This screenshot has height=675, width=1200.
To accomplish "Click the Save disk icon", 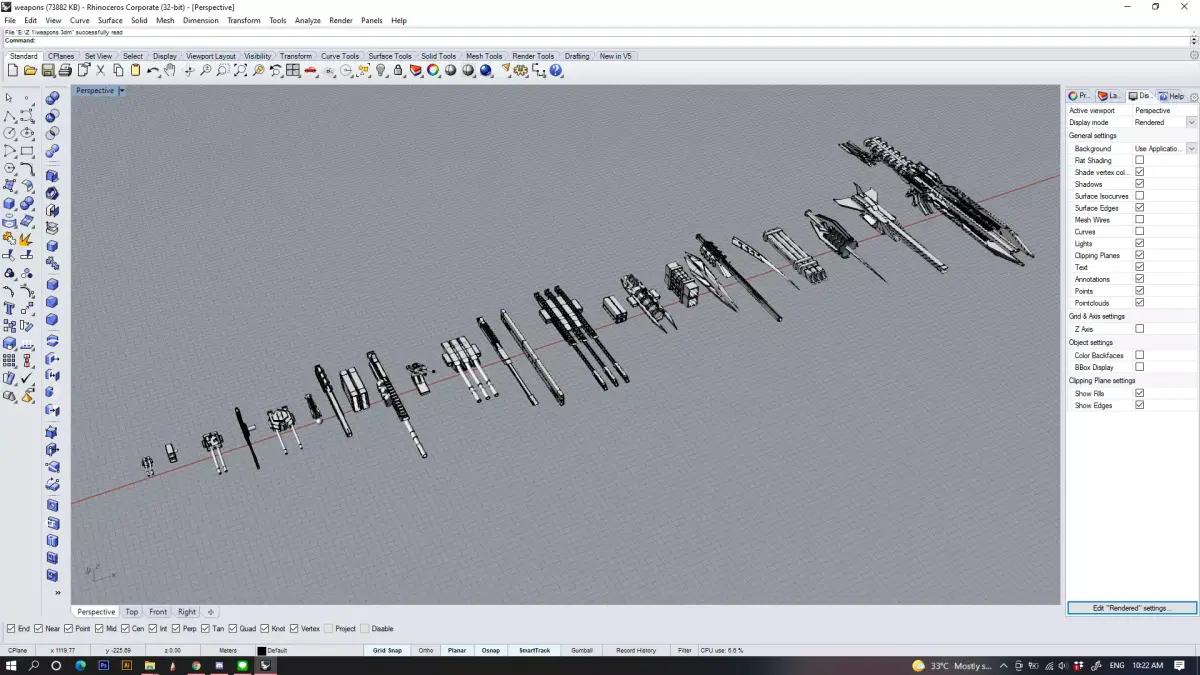I will point(47,71).
